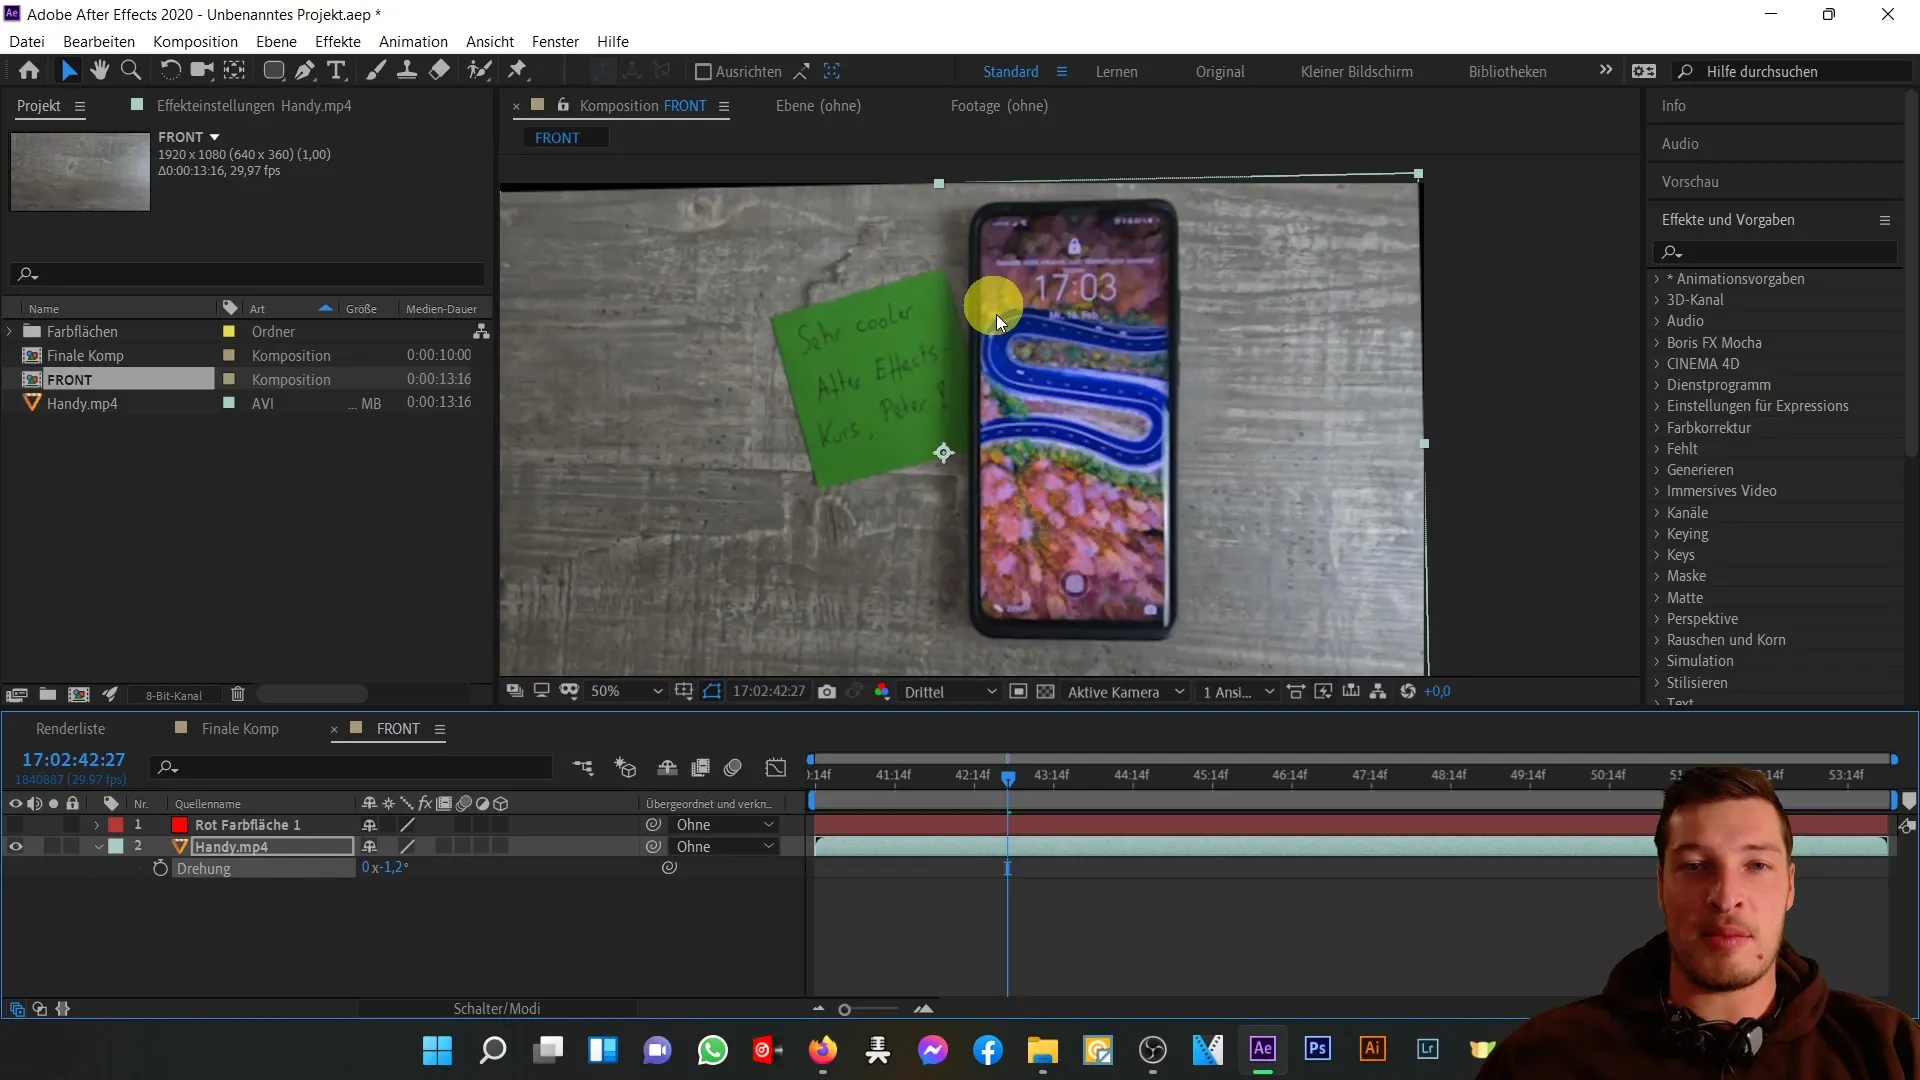
Task: Open the Komposition menu
Action: pyautogui.click(x=195, y=42)
